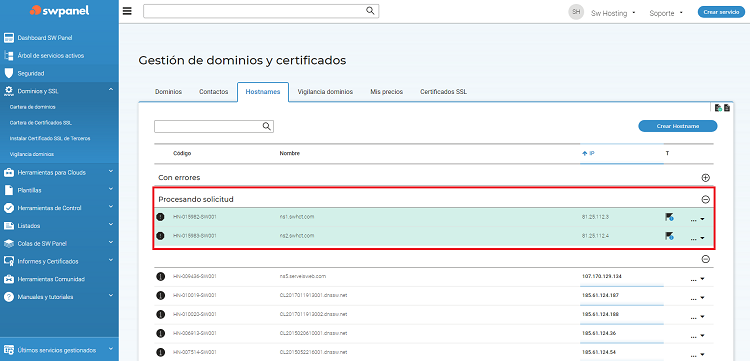Click the top global search field
The height and width of the screenshot is (361, 750).
(x=261, y=11)
